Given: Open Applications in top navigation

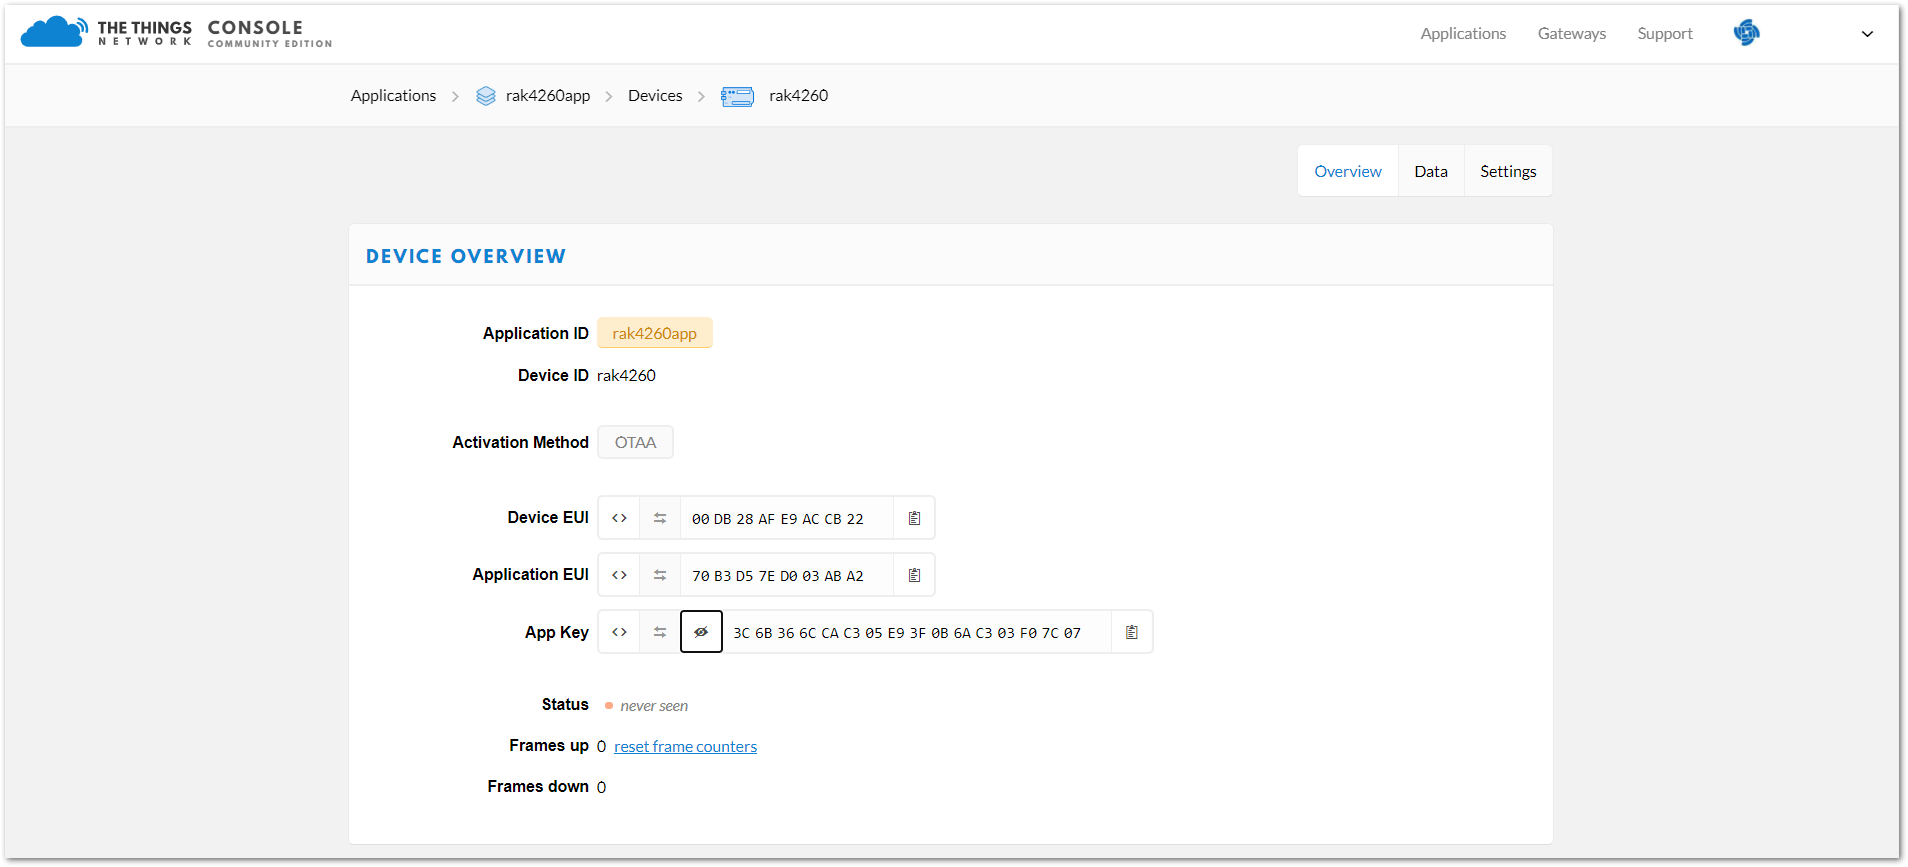Looking at the screenshot, I should pyautogui.click(x=1463, y=33).
